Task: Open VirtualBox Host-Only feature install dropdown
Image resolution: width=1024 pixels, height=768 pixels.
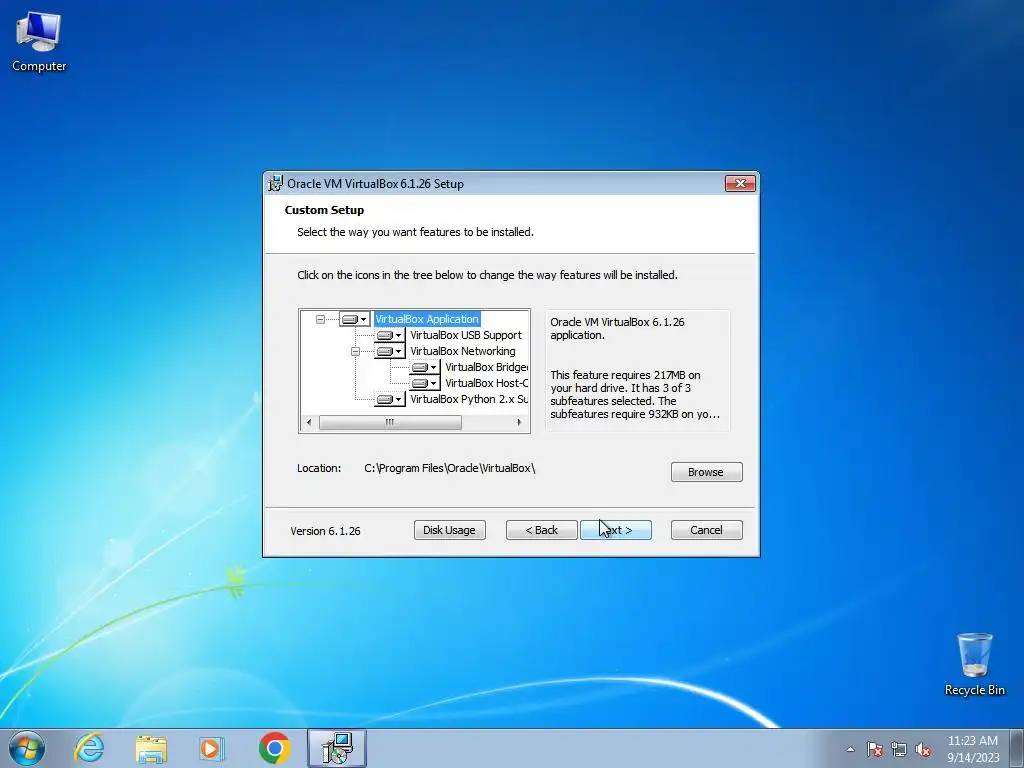Action: 424,383
